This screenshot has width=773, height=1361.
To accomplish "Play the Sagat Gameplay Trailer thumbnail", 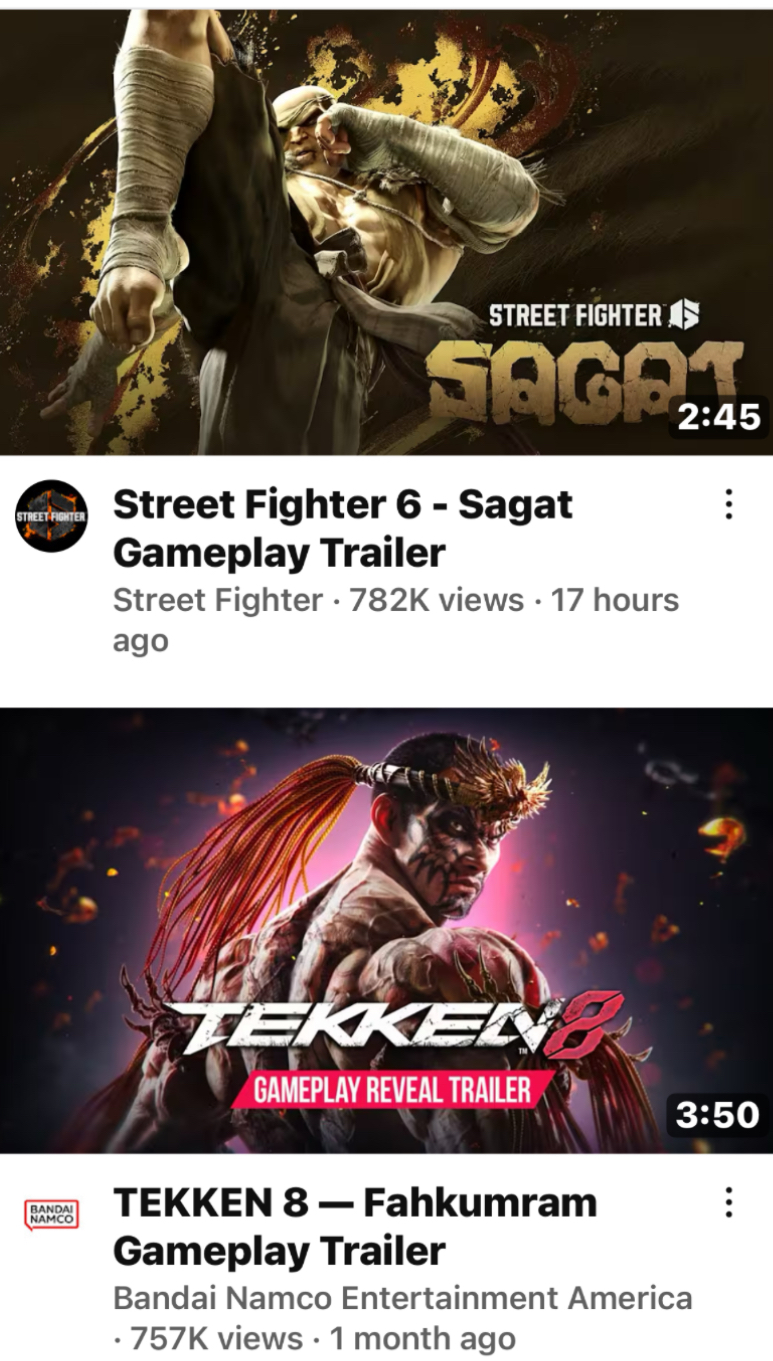I will click(386, 232).
